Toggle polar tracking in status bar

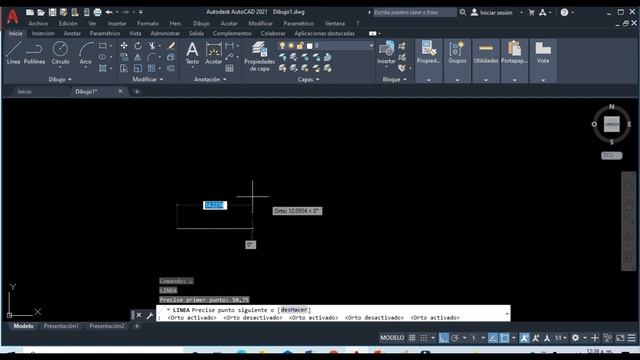point(455,338)
